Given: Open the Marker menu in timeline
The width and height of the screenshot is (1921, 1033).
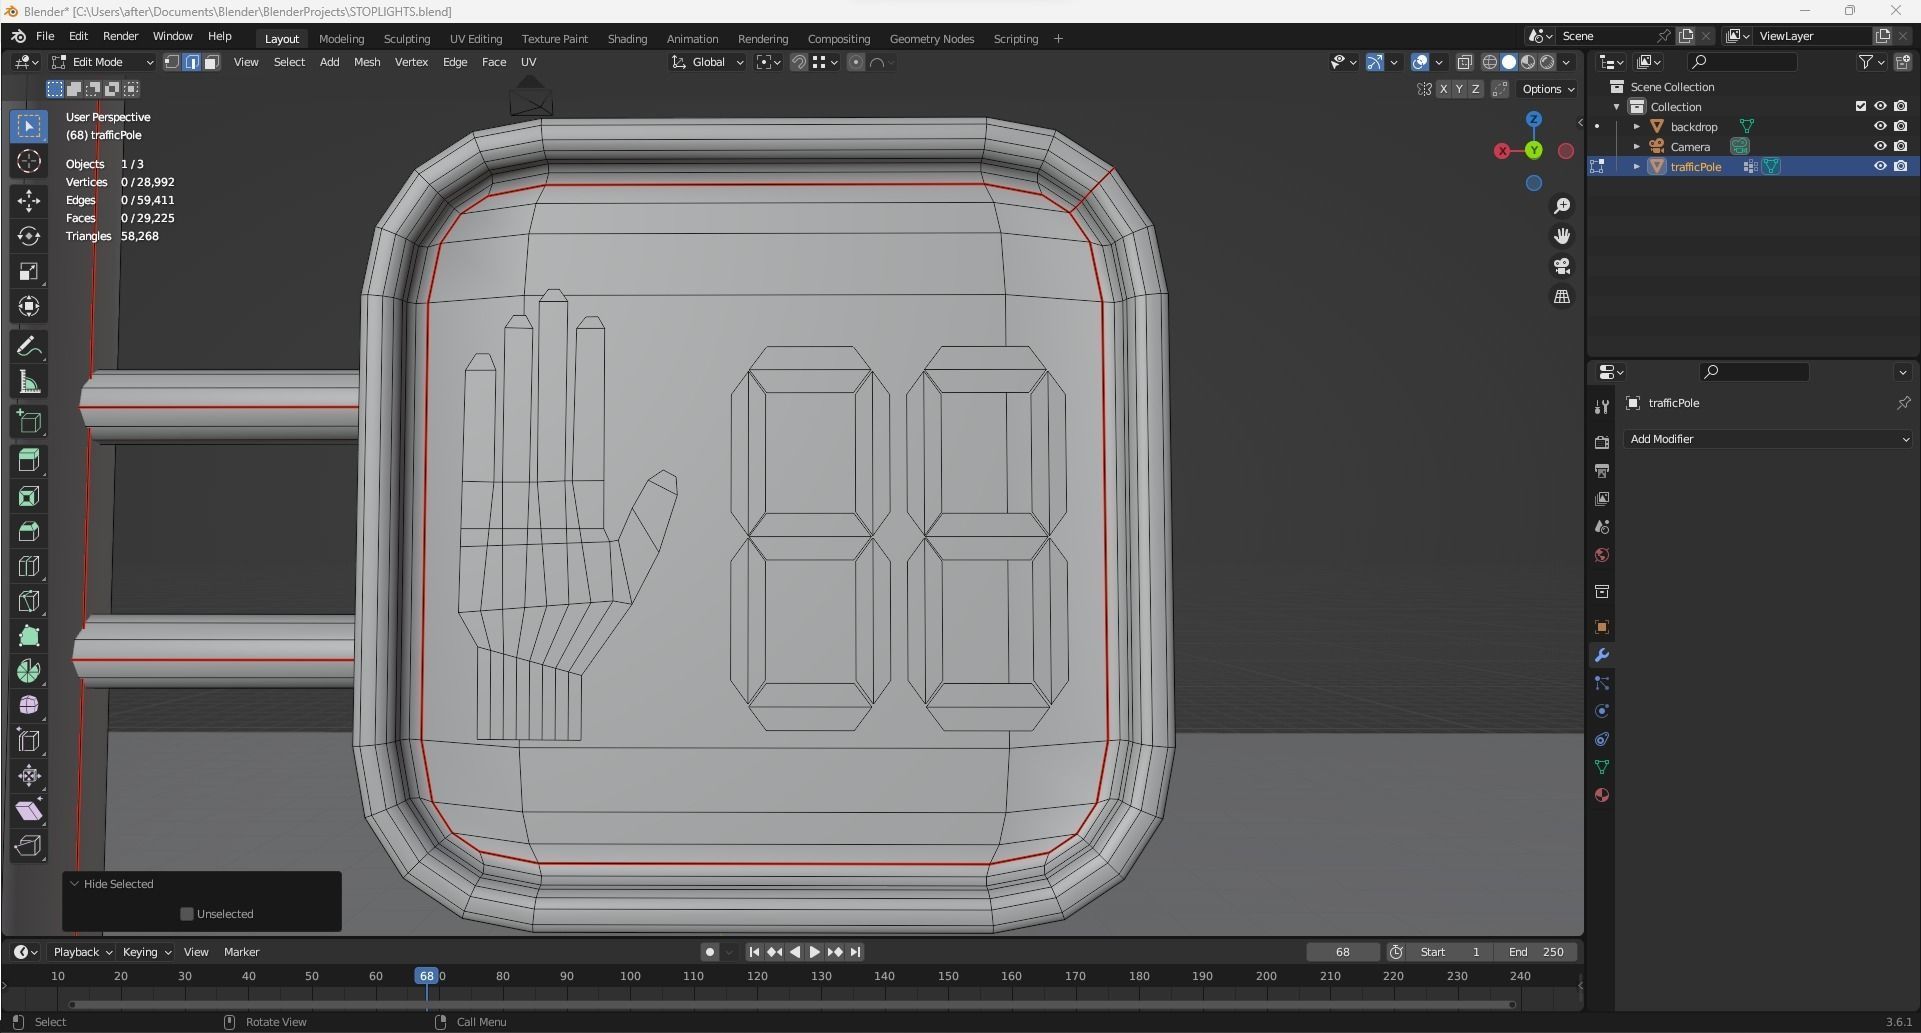Looking at the screenshot, I should point(241,952).
